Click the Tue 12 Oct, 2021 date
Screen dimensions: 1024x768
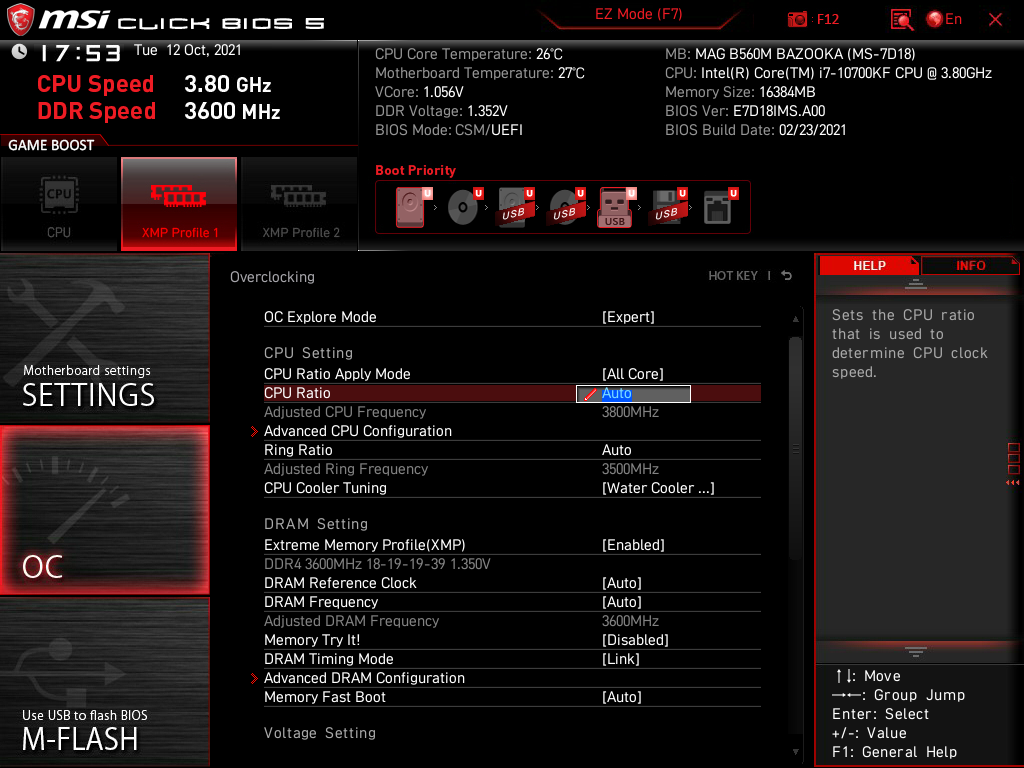(x=187, y=50)
